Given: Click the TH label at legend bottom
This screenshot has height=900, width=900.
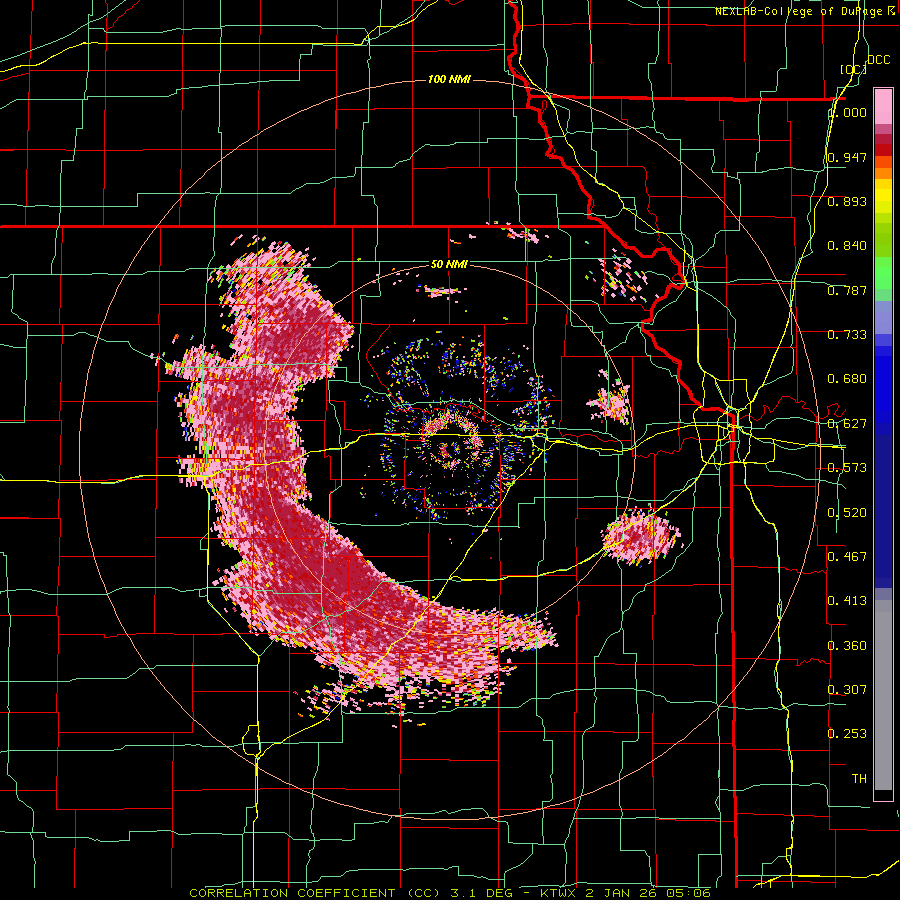Looking at the screenshot, I should tap(859, 779).
